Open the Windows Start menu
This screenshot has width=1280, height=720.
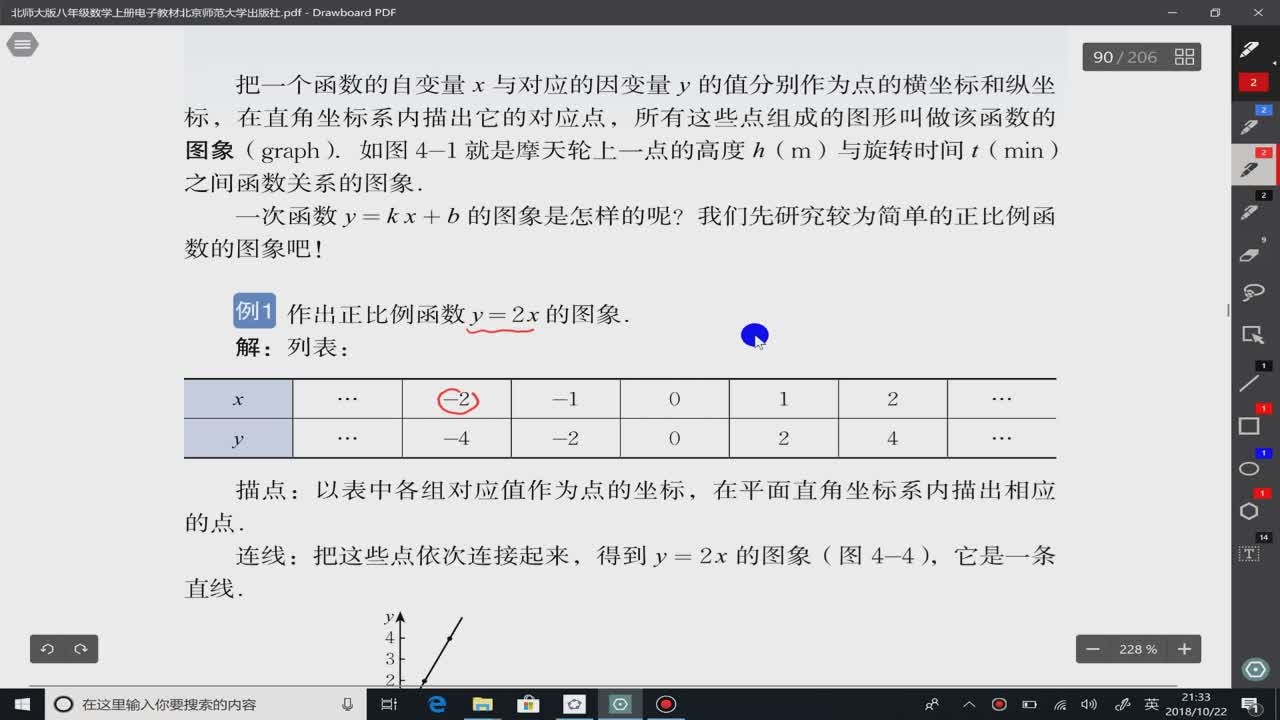pos(20,704)
